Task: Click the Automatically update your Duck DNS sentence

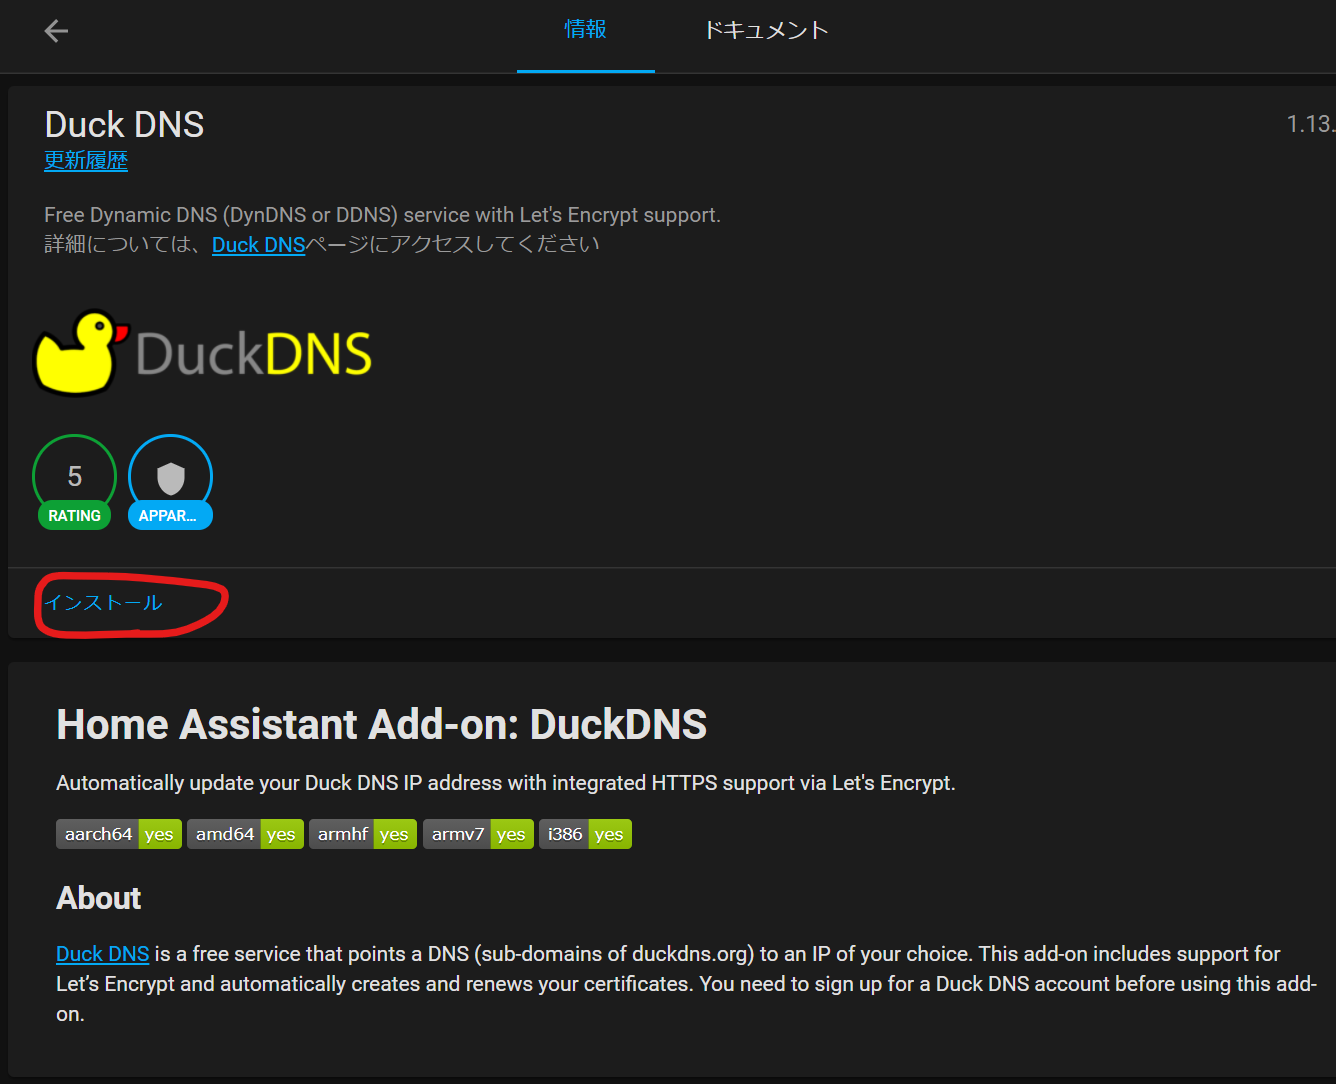Action: tap(506, 783)
